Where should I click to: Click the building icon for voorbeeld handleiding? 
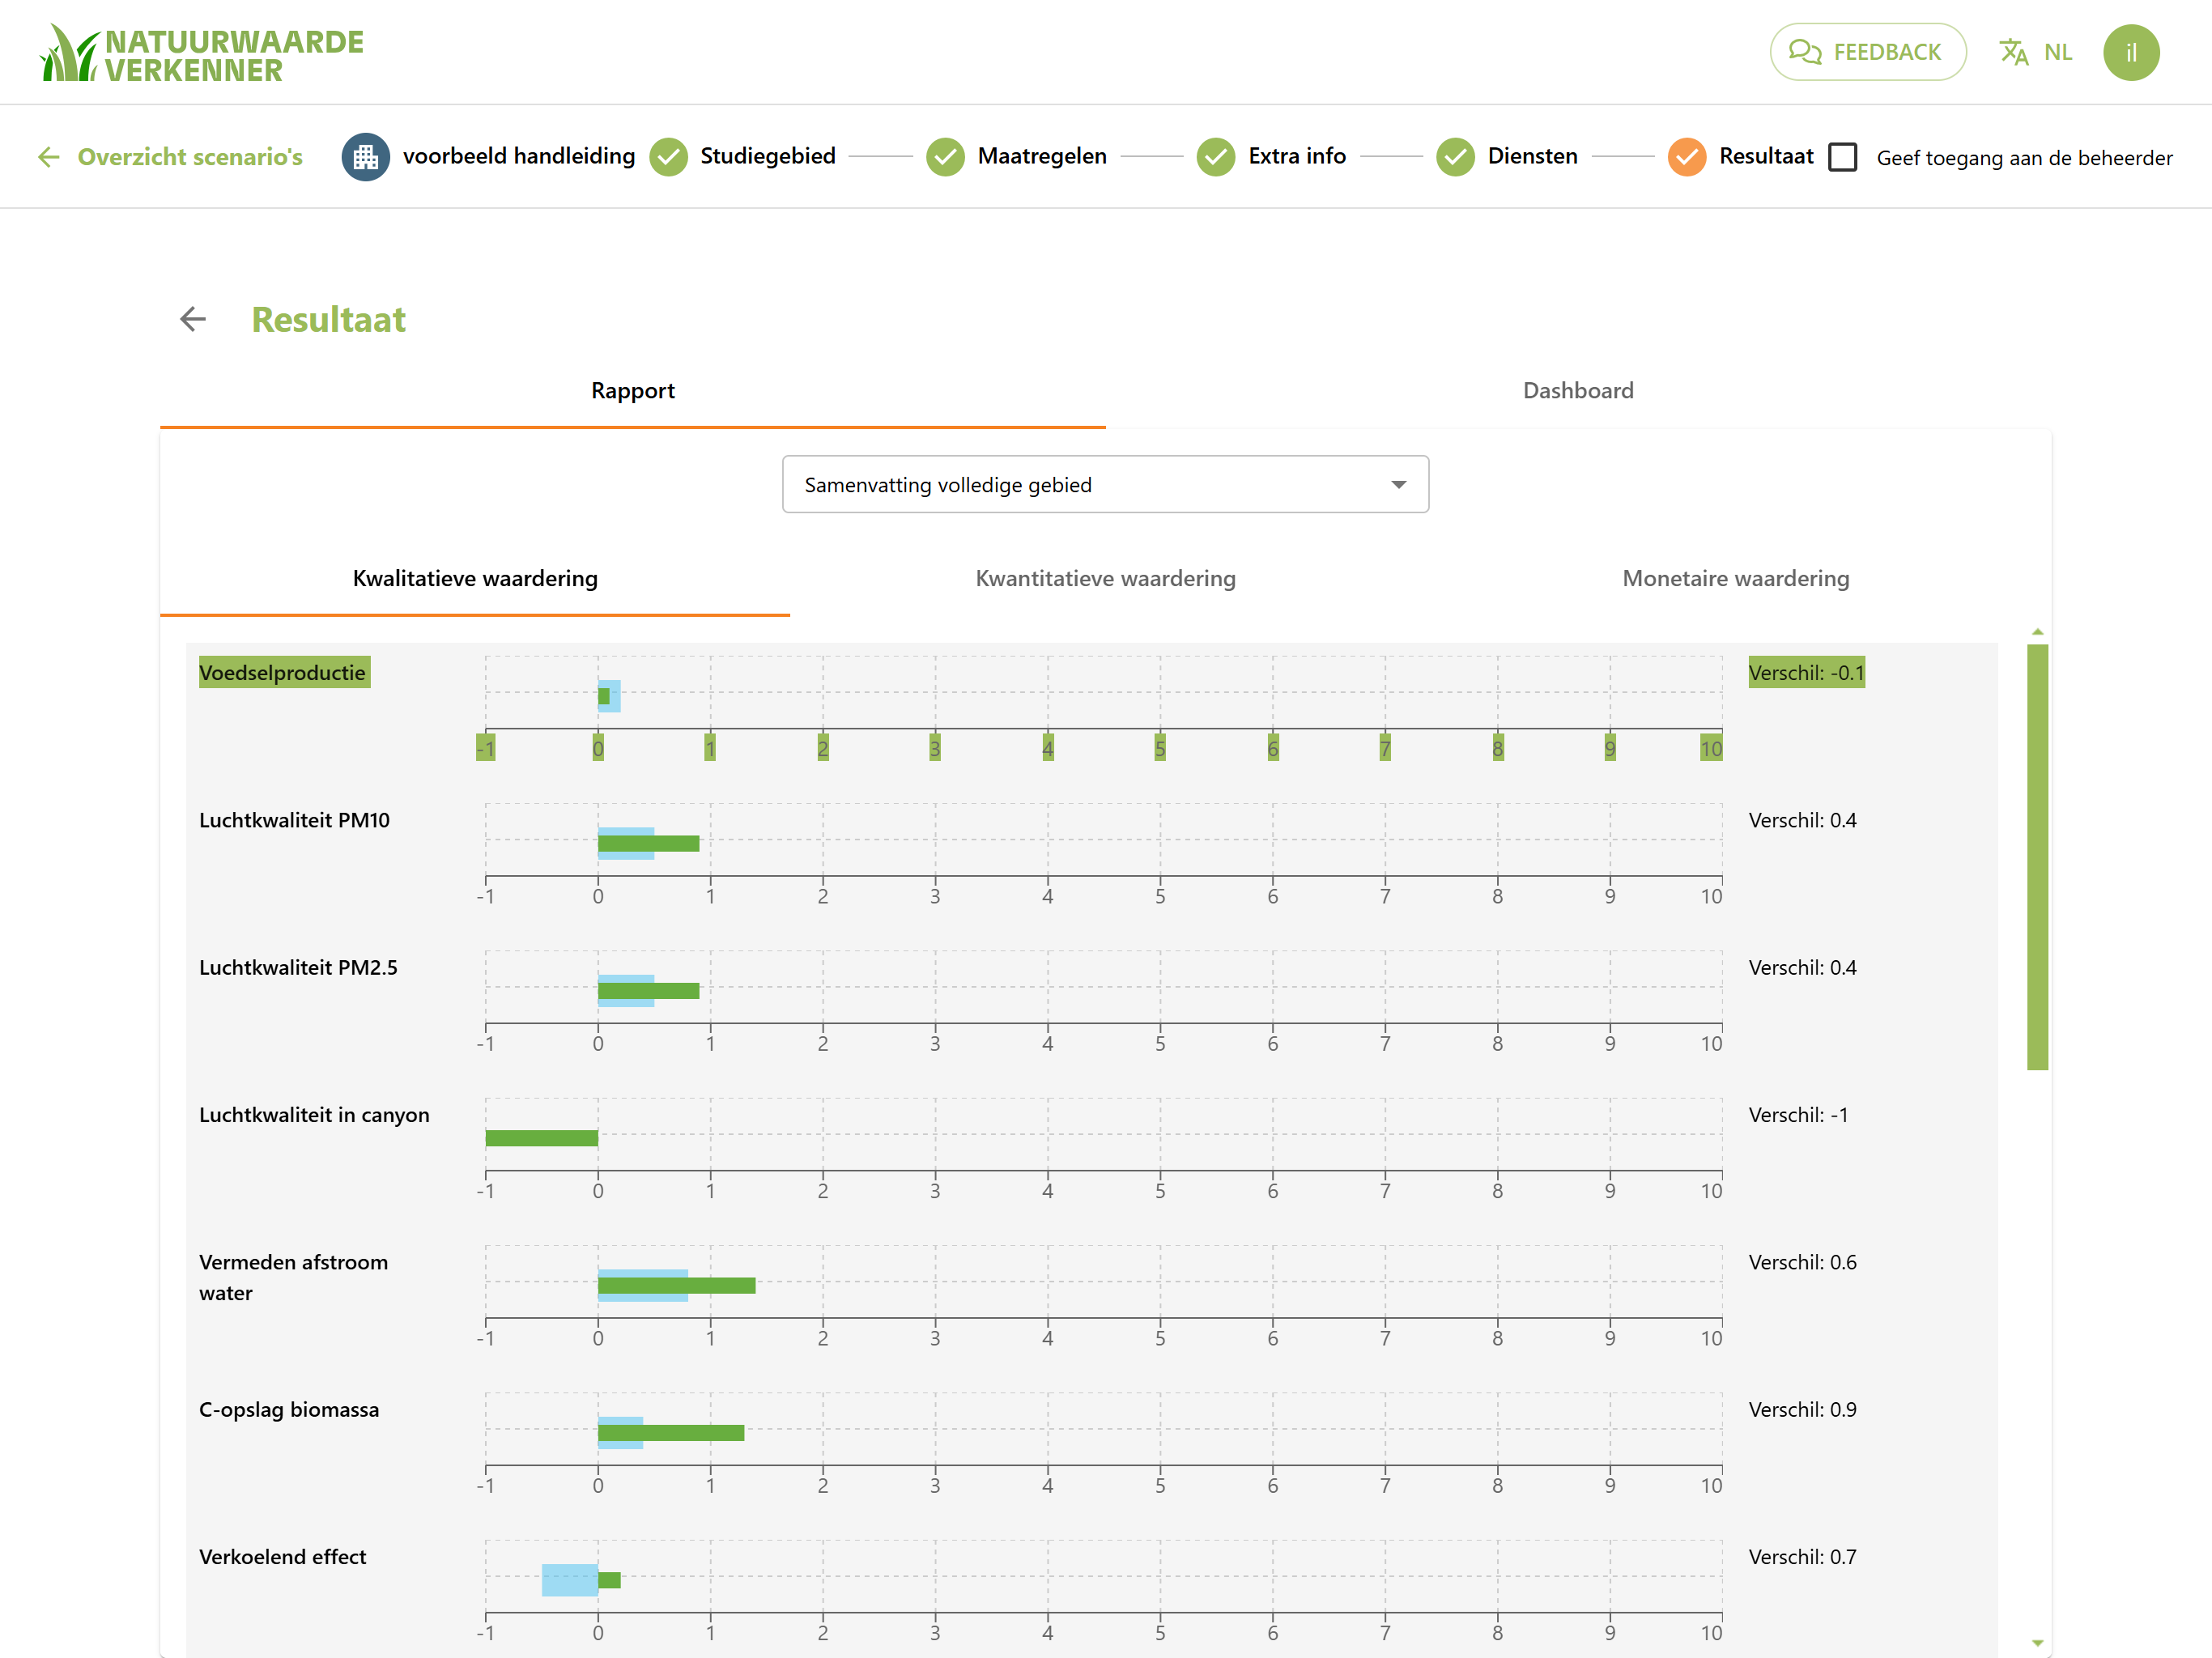365,157
